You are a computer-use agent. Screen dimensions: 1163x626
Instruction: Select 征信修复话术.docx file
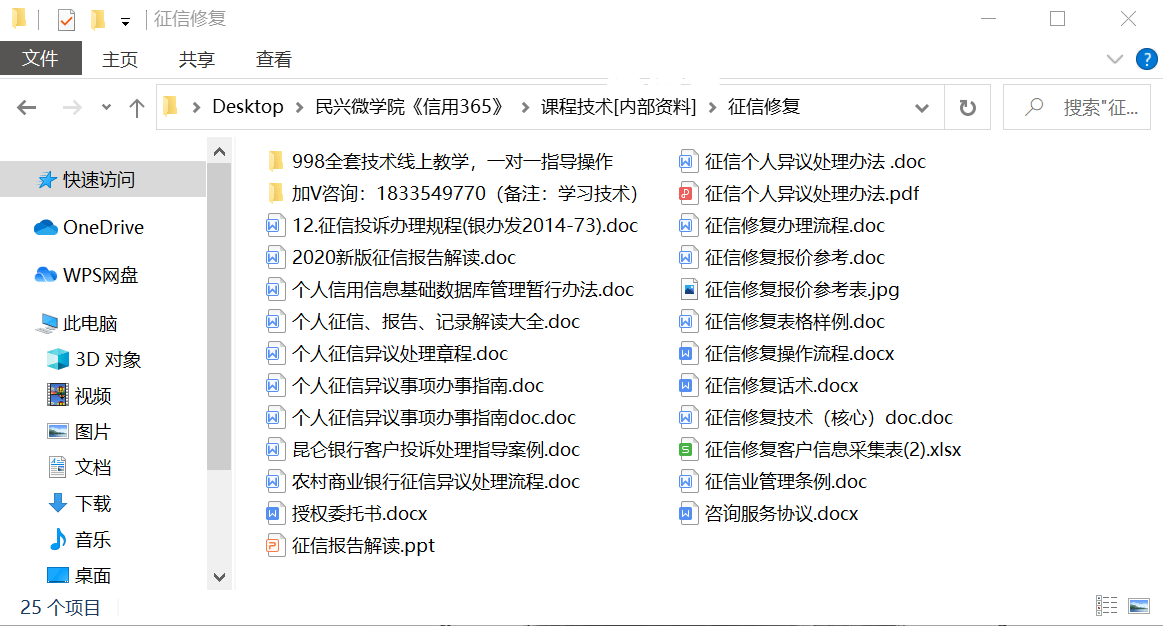click(x=768, y=385)
